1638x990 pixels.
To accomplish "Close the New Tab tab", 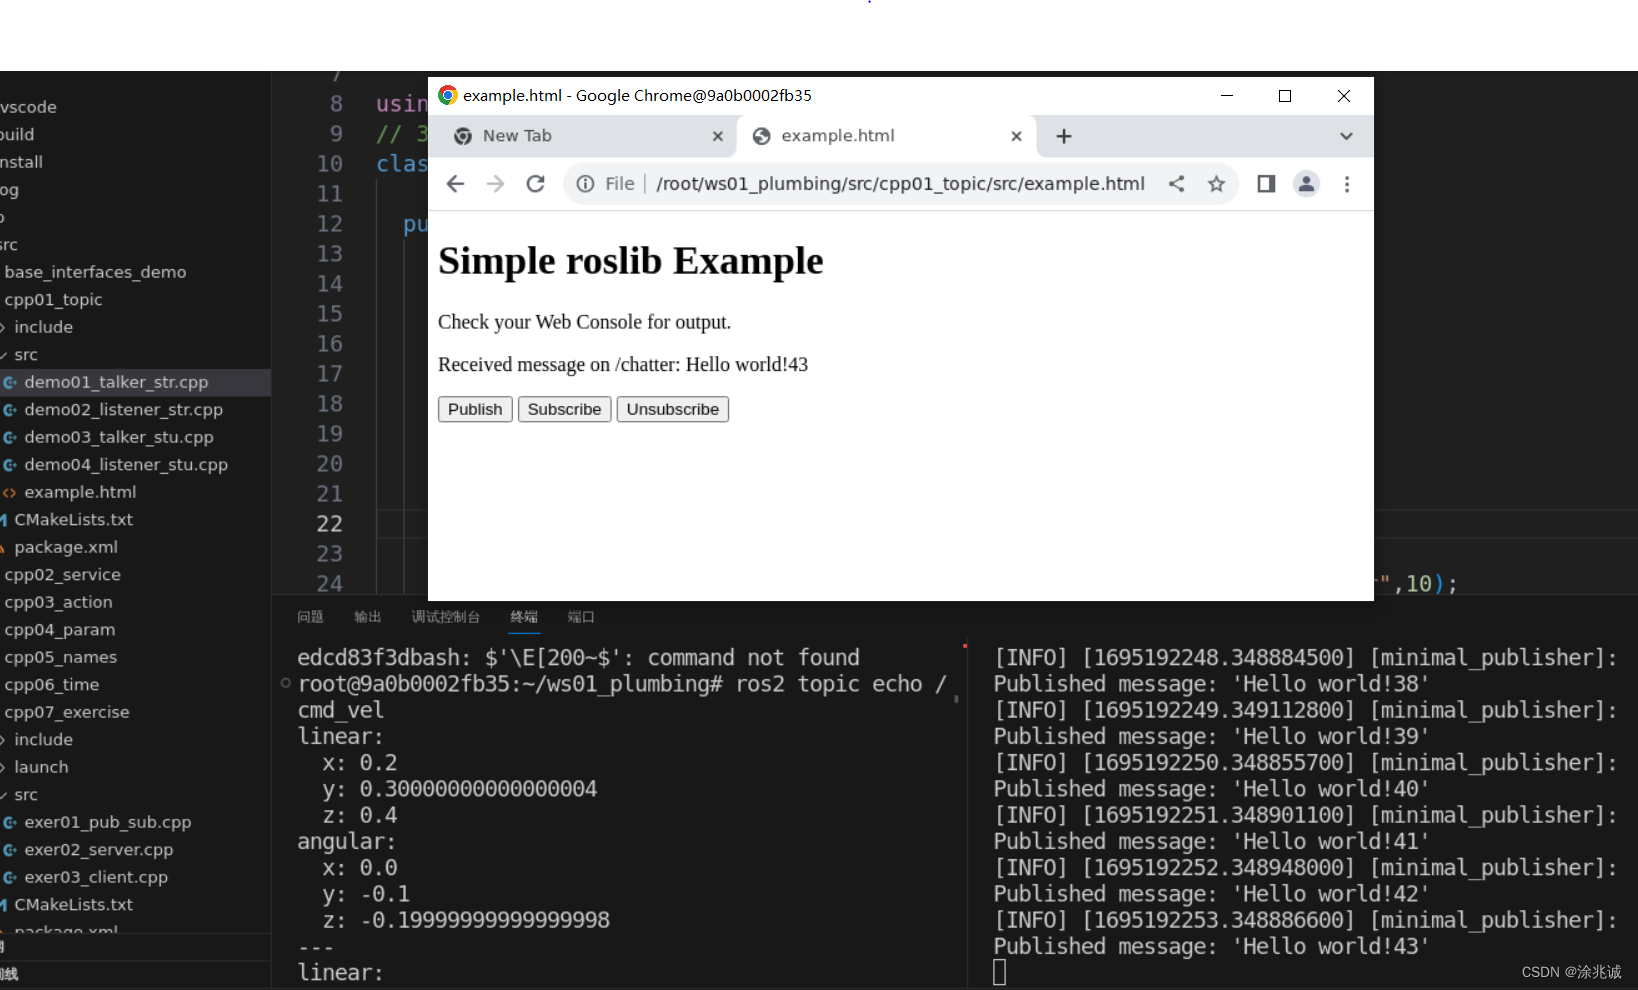I will (717, 136).
